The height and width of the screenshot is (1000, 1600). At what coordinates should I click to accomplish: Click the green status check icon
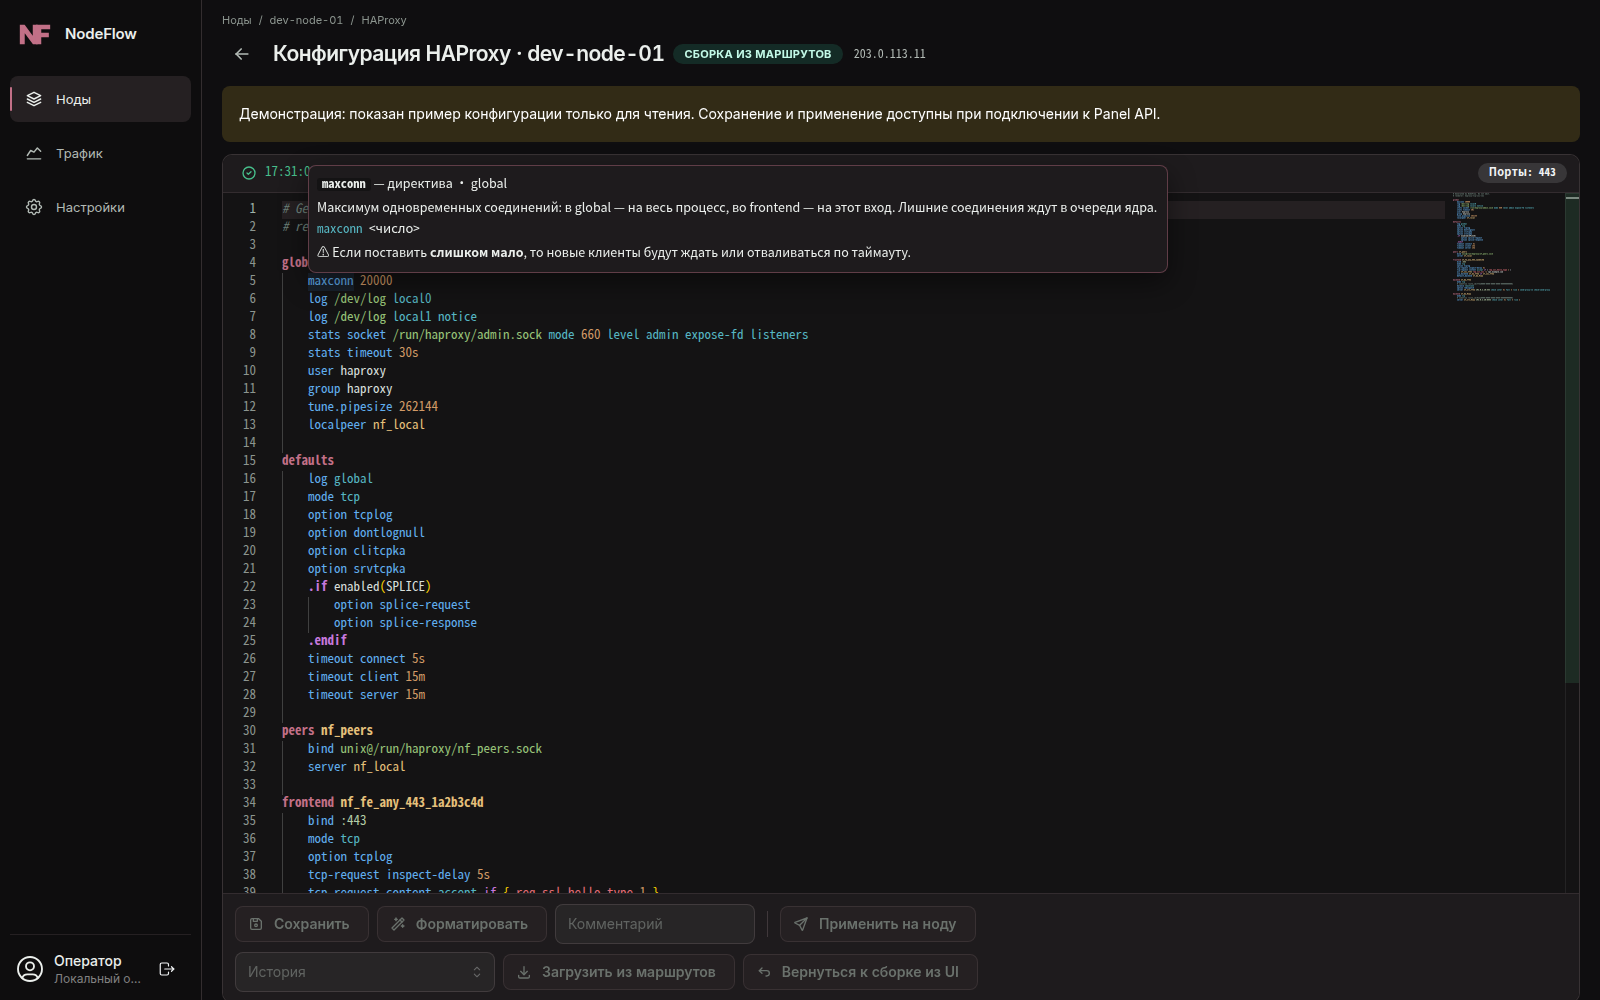[249, 172]
